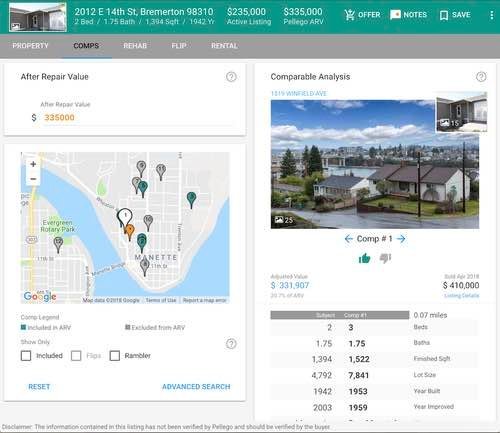500x433 pixels.
Task: Click the gray pin near 11th St in Manette
Action: [144, 267]
